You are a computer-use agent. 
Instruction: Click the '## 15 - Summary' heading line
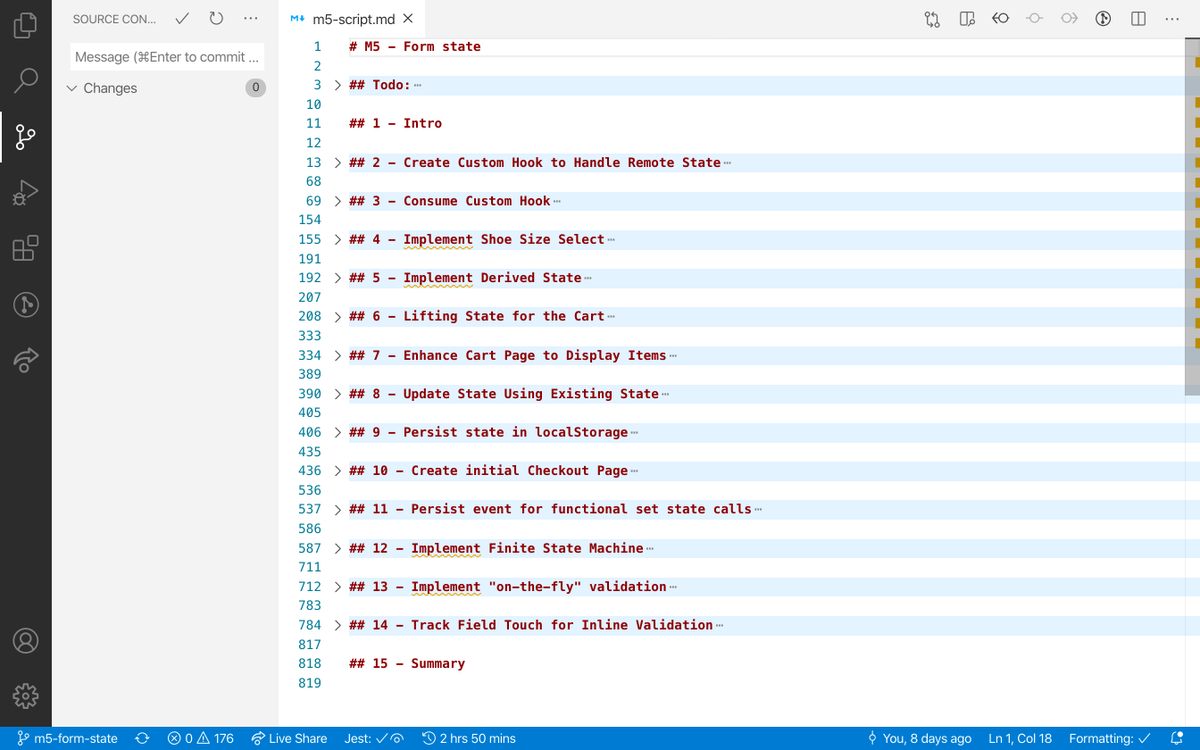point(407,664)
